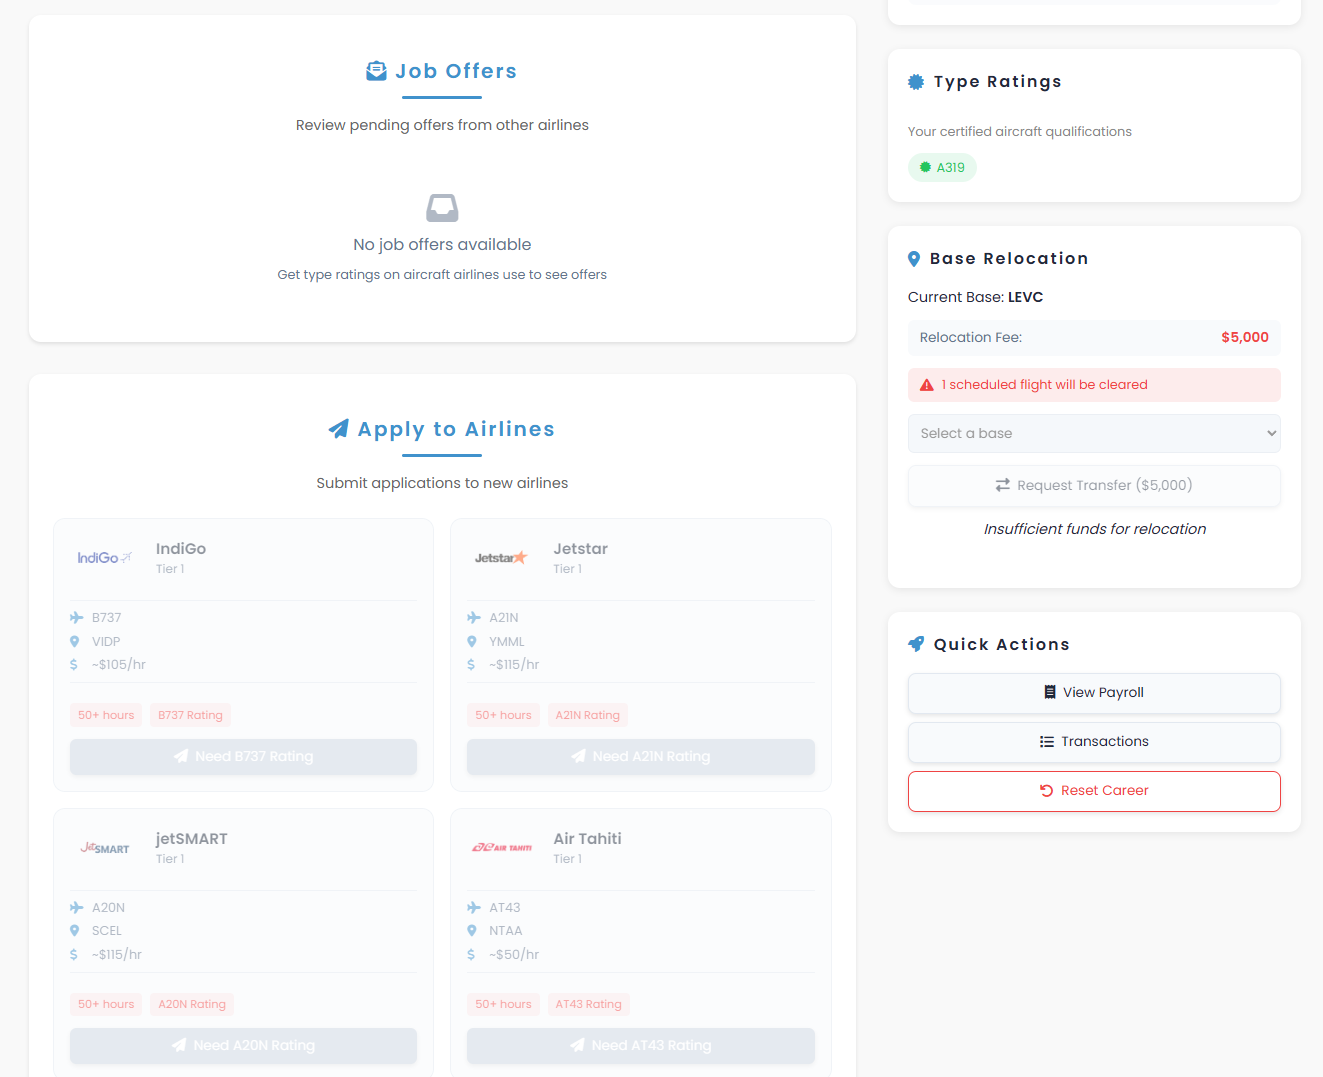Click the Type Ratings certificate badge icon

coord(916,82)
